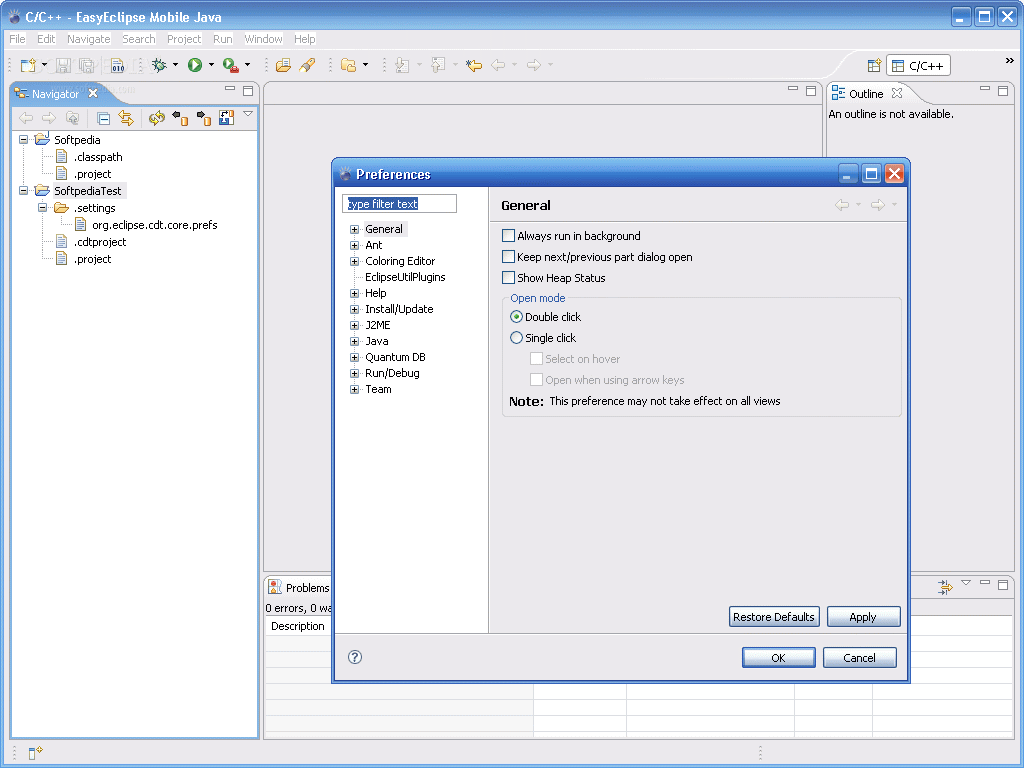Enable Always run in background
The width and height of the screenshot is (1024, 768).
508,236
